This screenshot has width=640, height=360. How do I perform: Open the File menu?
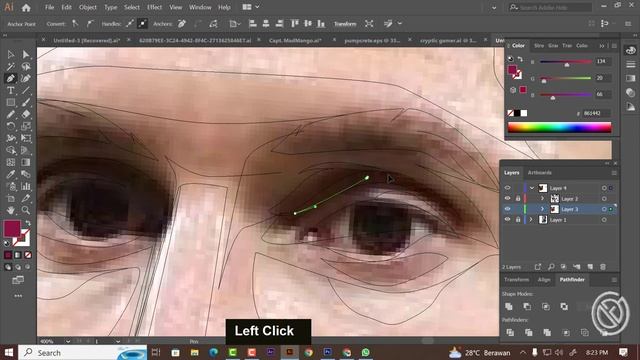click(49, 7)
